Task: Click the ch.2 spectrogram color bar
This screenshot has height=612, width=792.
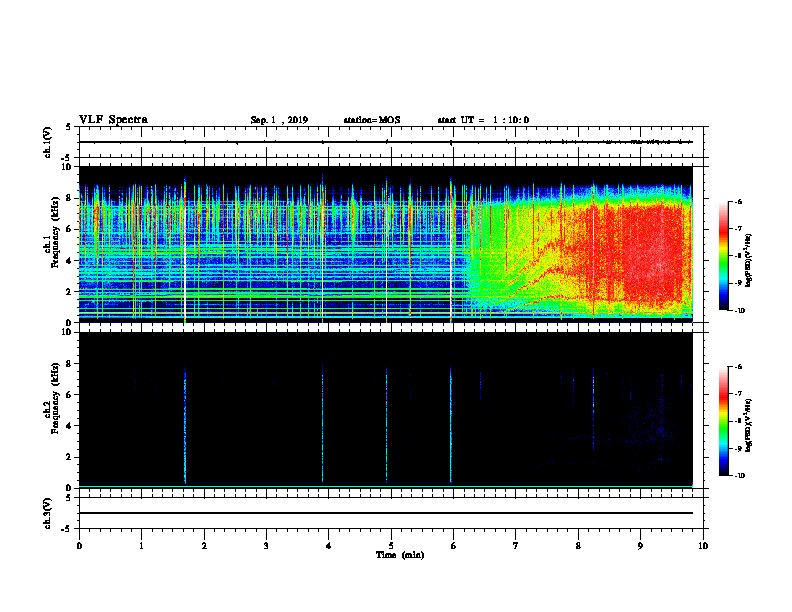Action: pos(723,421)
